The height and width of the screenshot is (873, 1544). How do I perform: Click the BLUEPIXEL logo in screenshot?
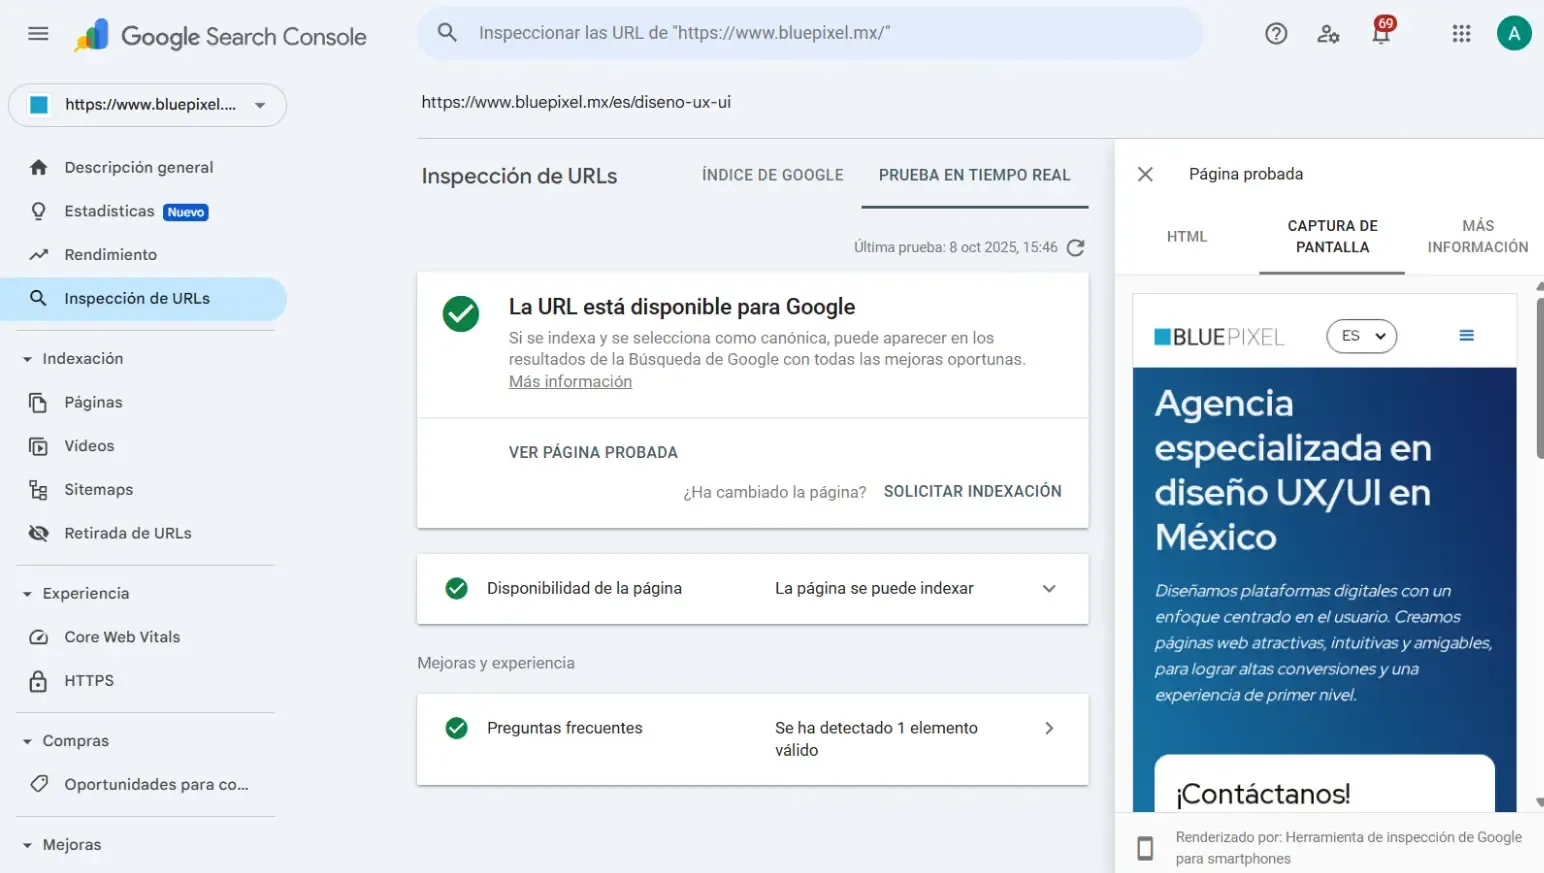coord(1219,337)
